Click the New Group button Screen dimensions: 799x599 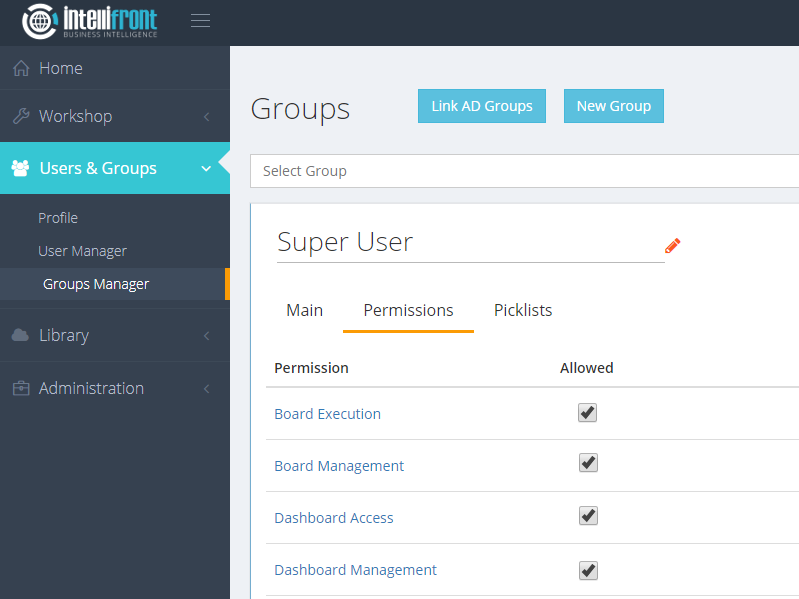pyautogui.click(x=613, y=106)
